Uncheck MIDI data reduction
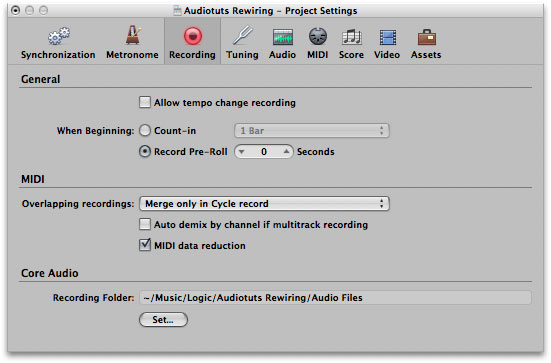Viewport: 551px width, 363px height. [145, 245]
